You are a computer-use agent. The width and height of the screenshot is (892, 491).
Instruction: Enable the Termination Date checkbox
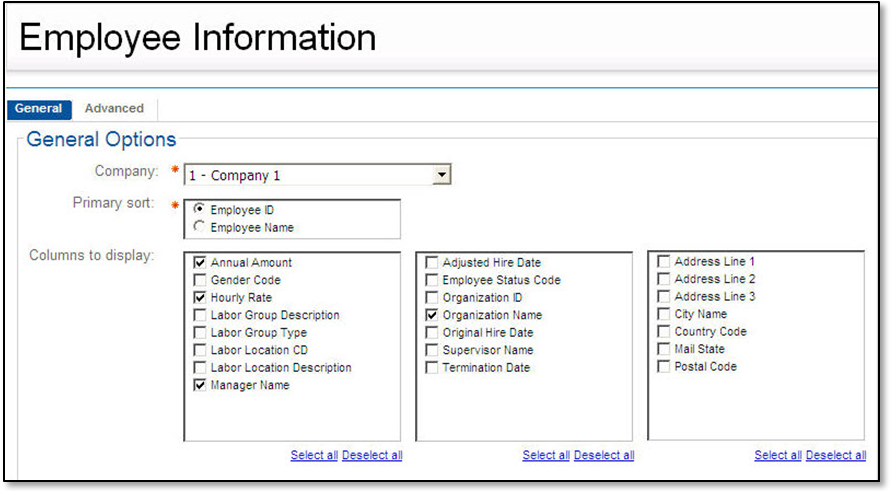pos(432,368)
